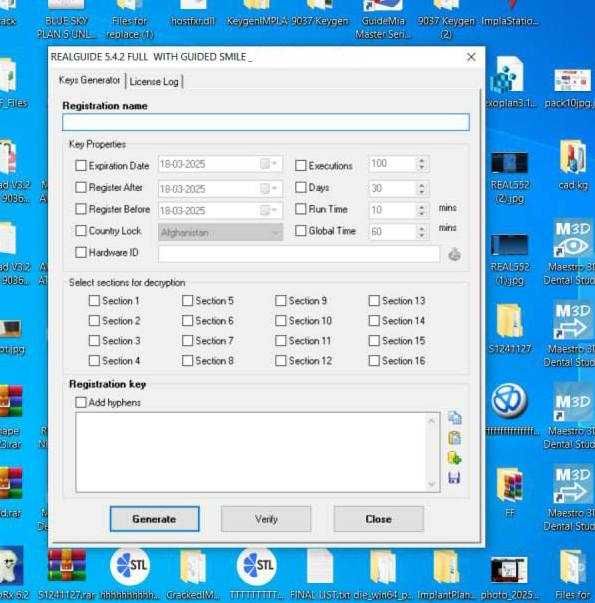The image size is (595, 603).
Task: Click the Generate button
Action: tap(154, 519)
